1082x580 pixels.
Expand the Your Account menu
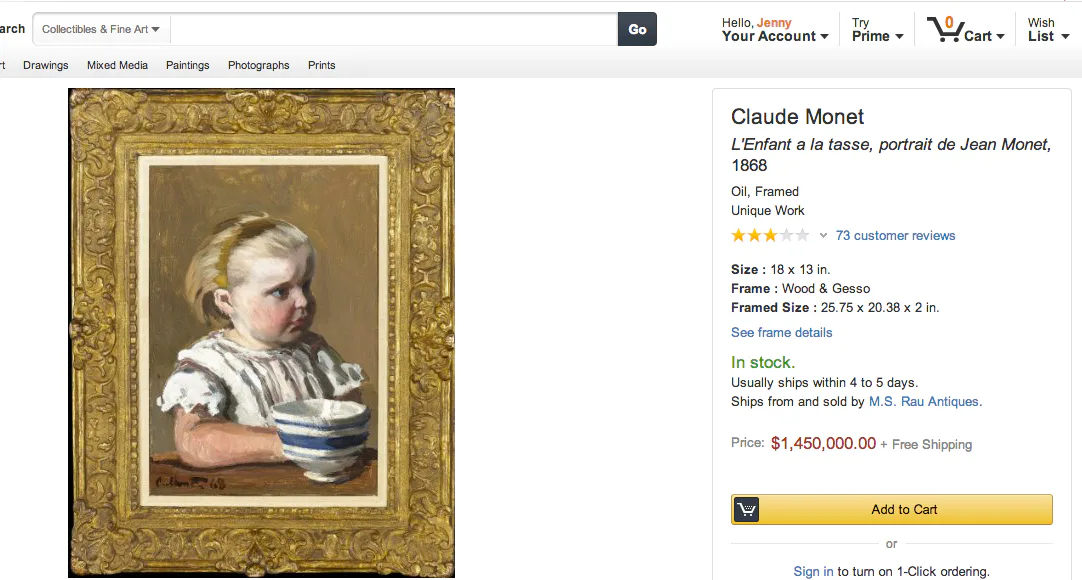pyautogui.click(x=775, y=36)
